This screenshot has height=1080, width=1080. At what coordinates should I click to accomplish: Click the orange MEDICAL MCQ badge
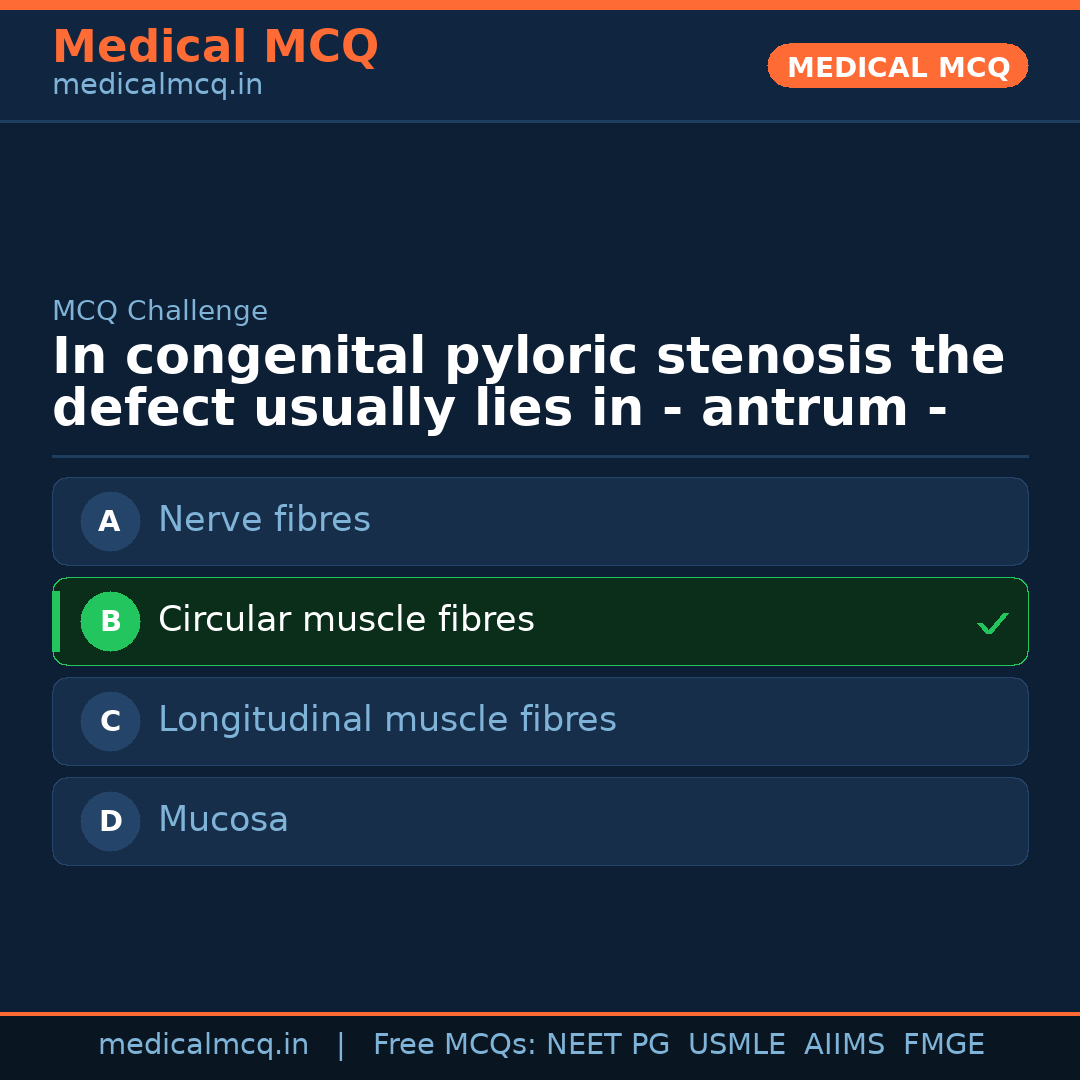coord(897,66)
